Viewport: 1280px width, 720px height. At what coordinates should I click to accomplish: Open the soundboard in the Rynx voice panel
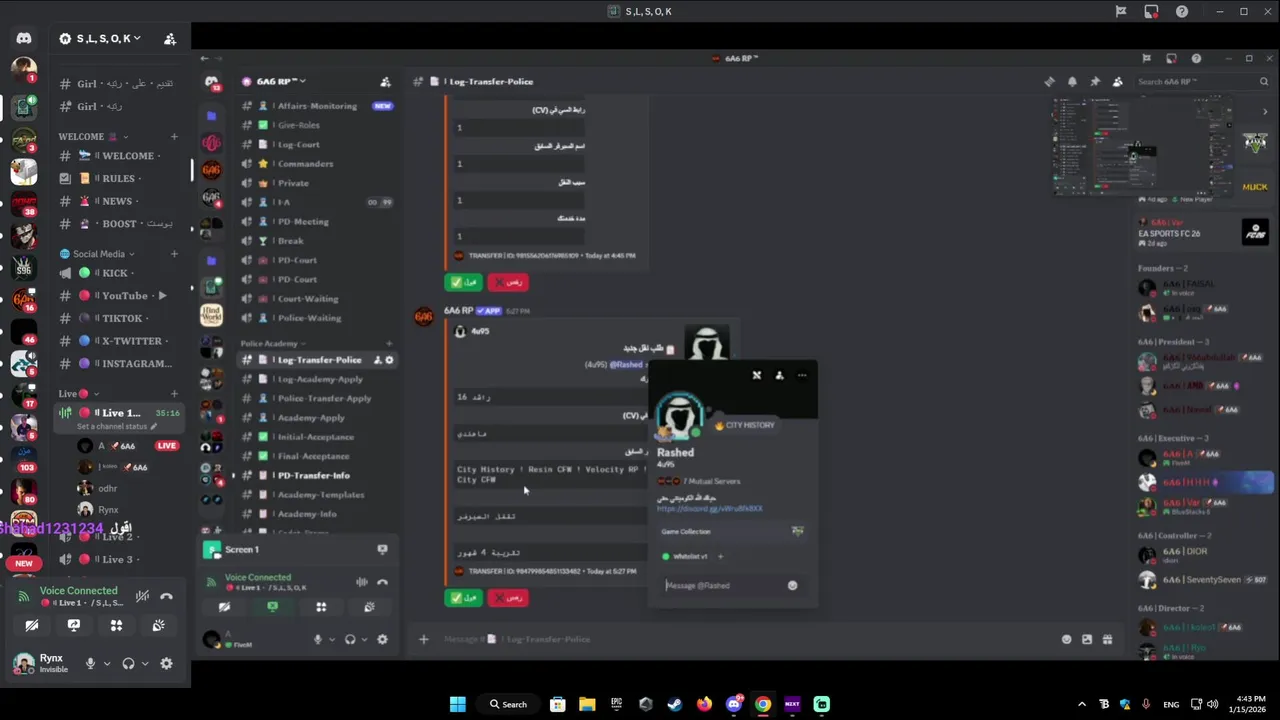(x=158, y=625)
